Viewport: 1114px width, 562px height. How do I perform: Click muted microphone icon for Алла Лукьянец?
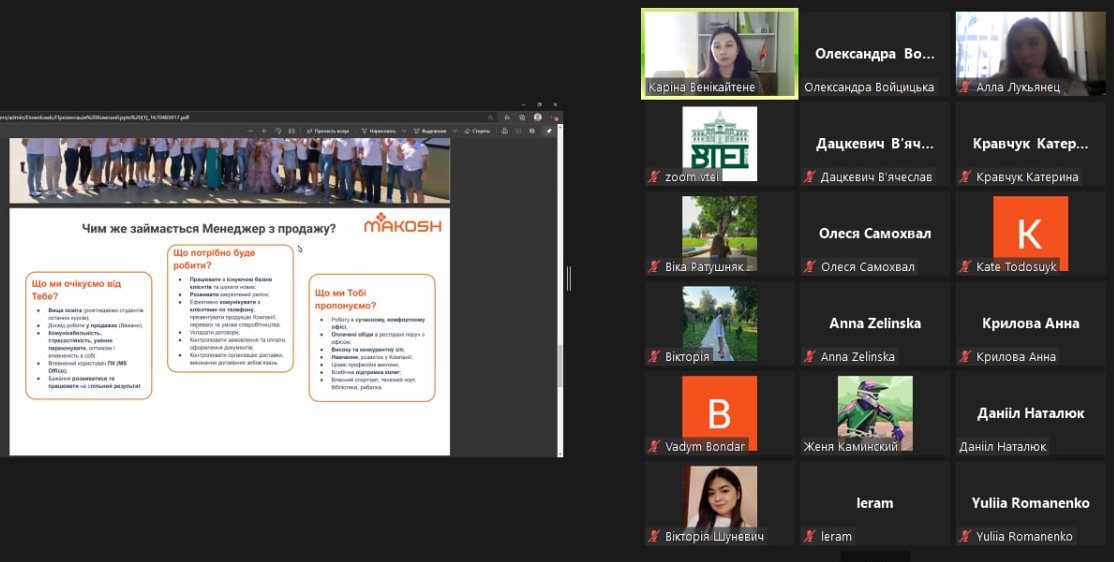tap(964, 88)
